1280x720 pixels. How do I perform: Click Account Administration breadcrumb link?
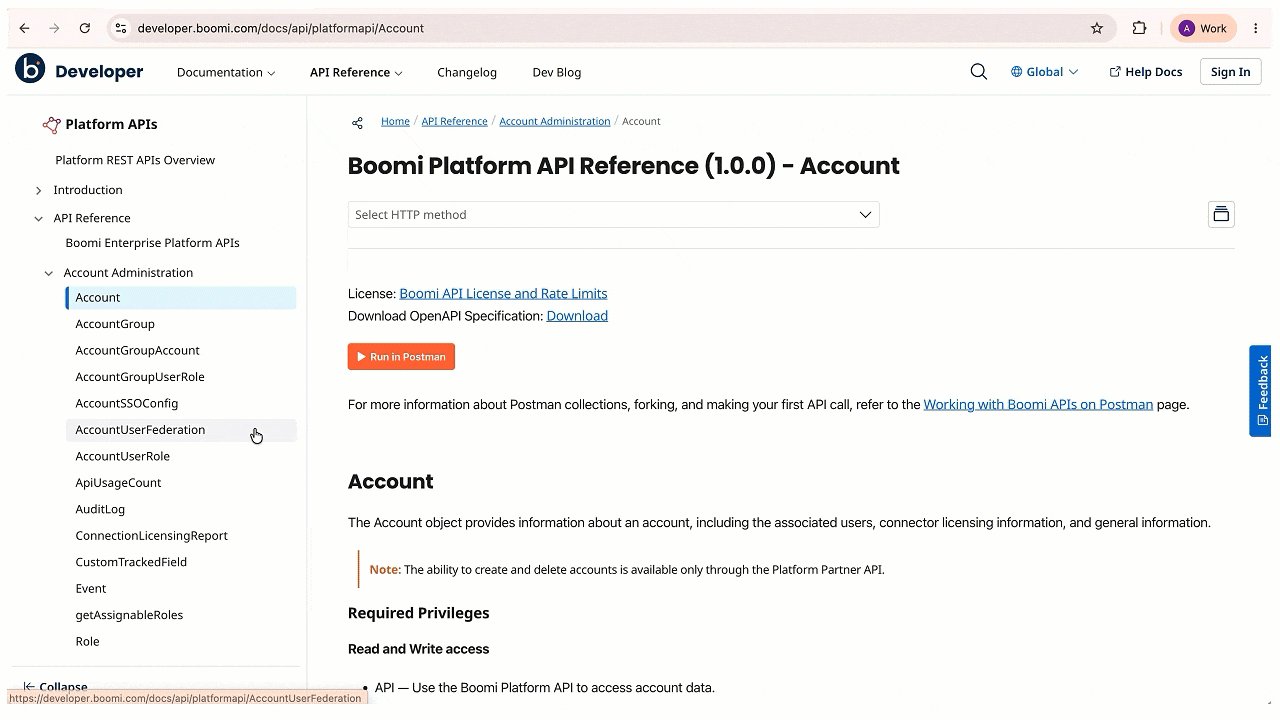point(554,121)
